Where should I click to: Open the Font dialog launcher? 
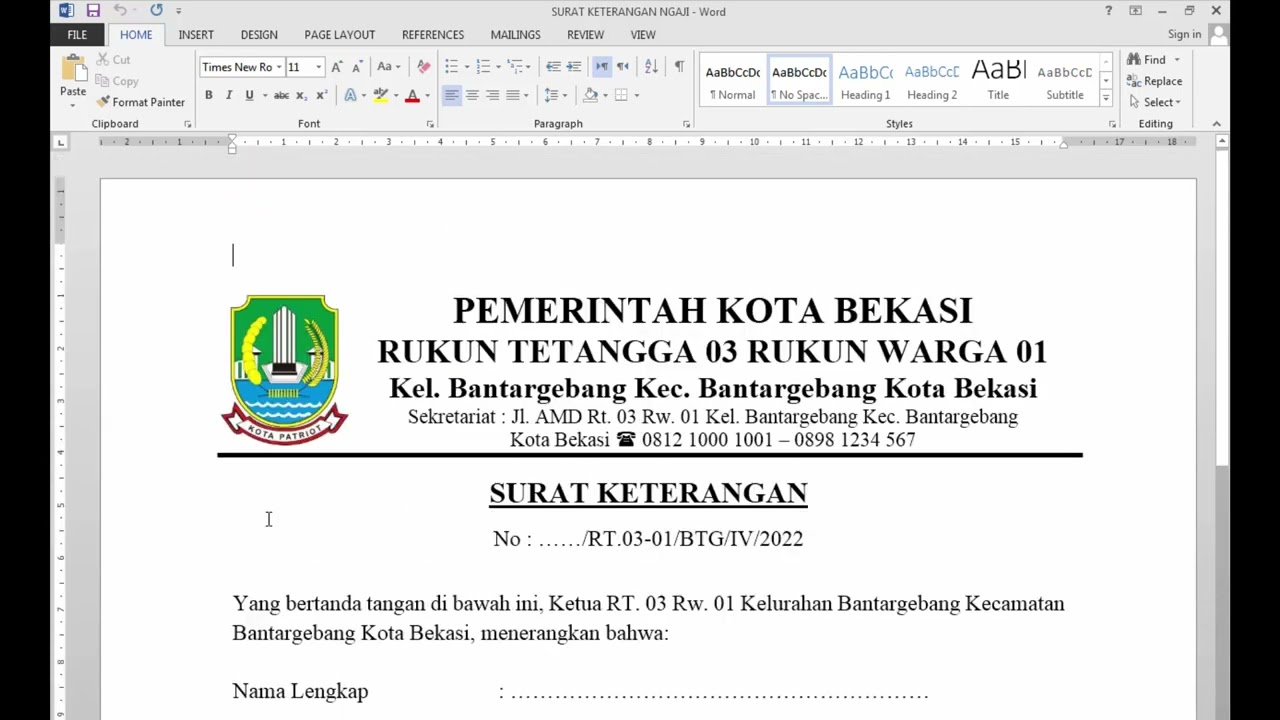coord(430,124)
